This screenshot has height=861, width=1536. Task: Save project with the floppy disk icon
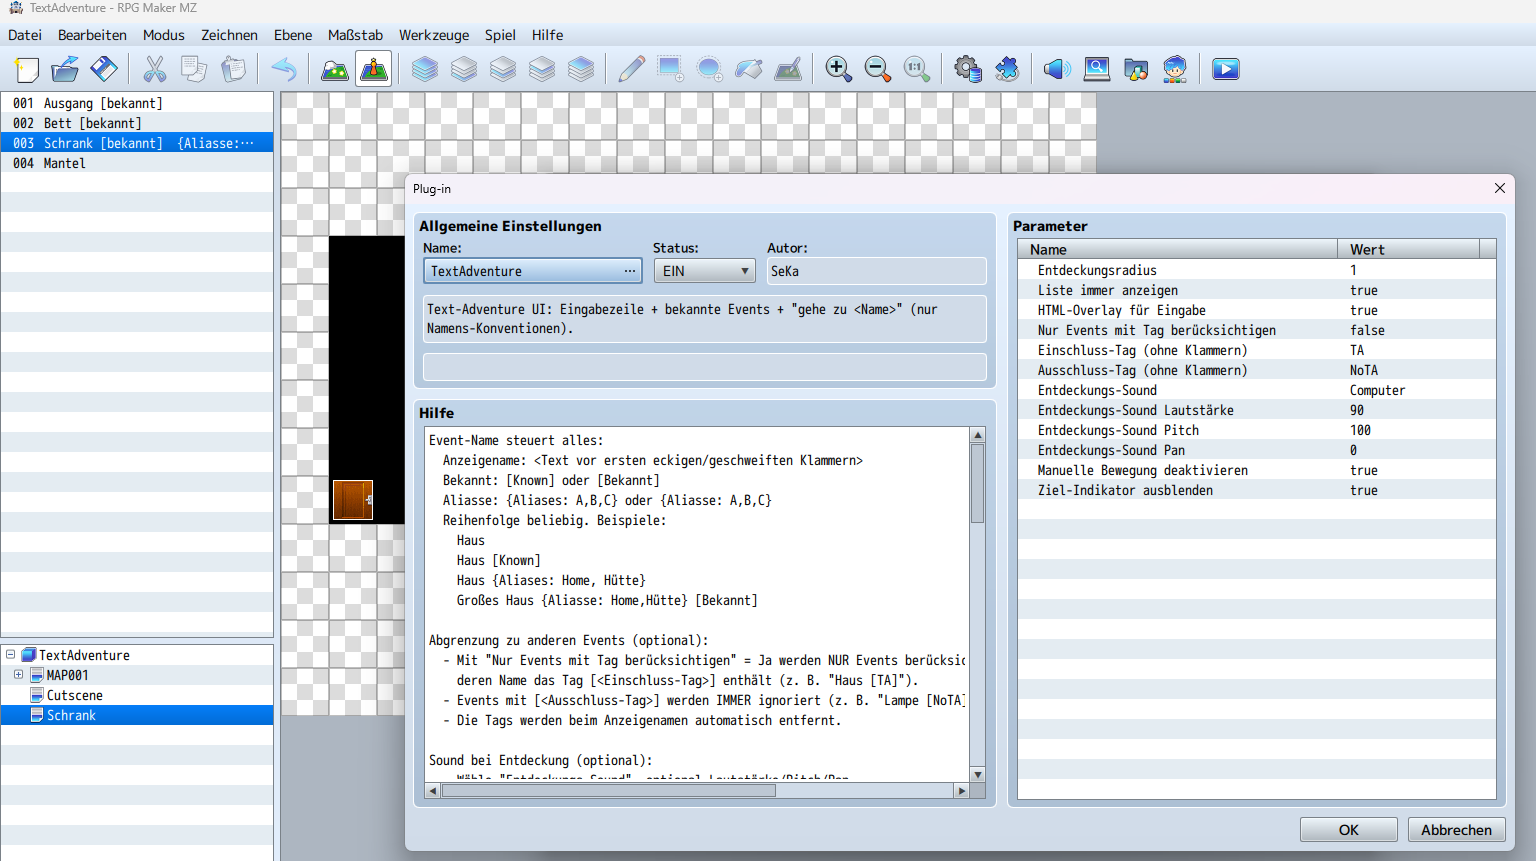click(x=104, y=69)
